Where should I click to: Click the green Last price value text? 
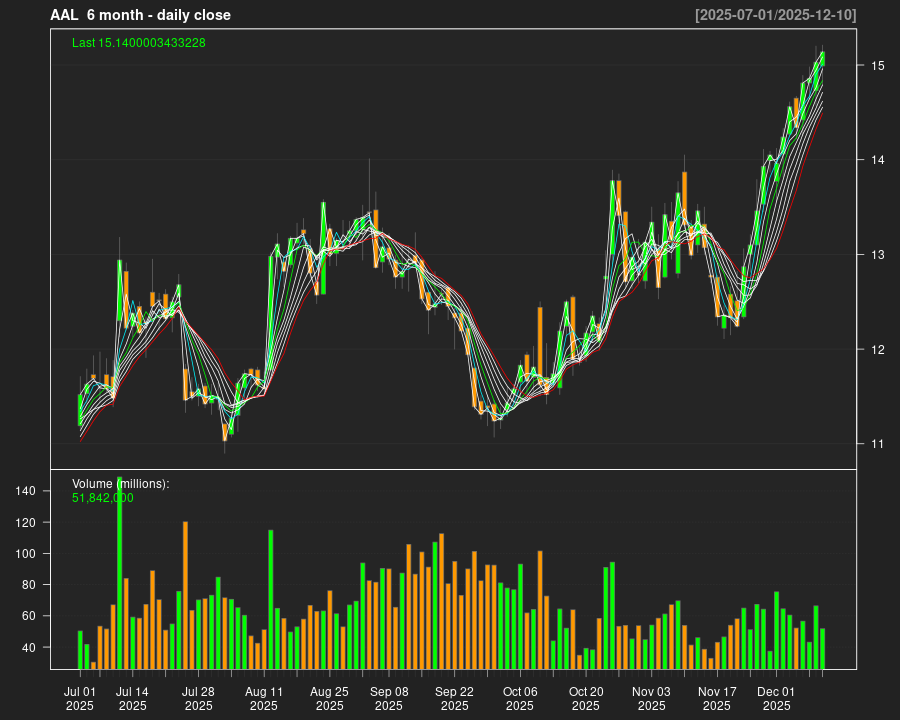(139, 43)
